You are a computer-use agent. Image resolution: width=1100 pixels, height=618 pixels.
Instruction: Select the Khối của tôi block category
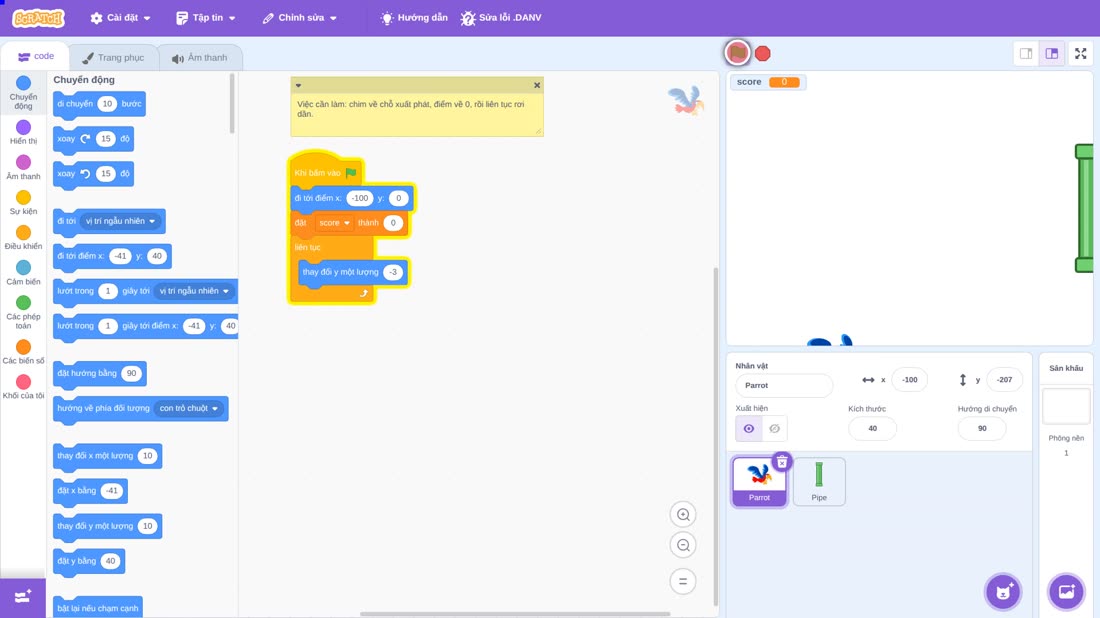(23, 387)
